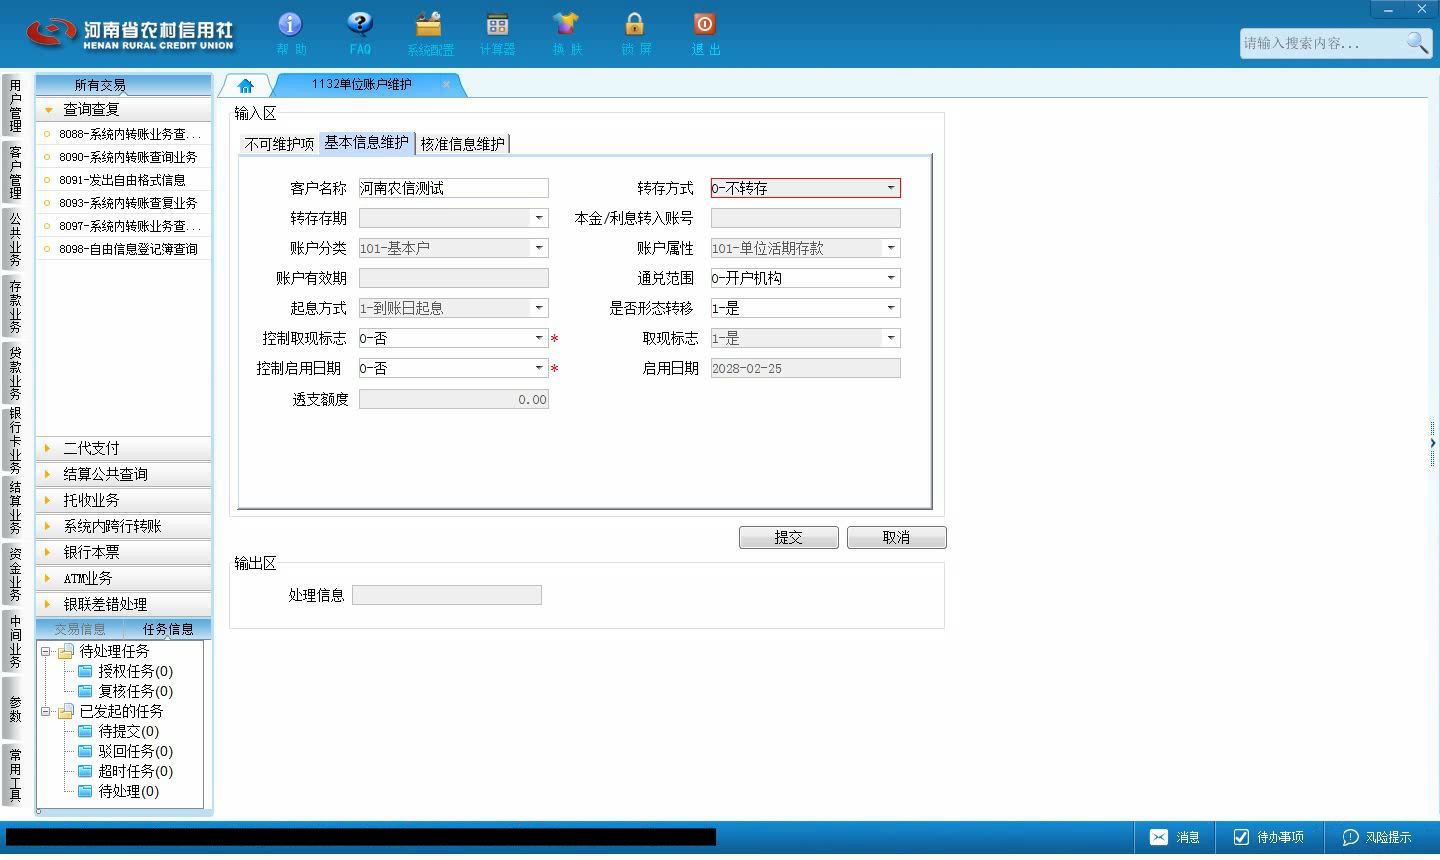Image resolution: width=1440 pixels, height=860 pixels.
Task: Open 用户管理 side tab
Action: (14, 106)
